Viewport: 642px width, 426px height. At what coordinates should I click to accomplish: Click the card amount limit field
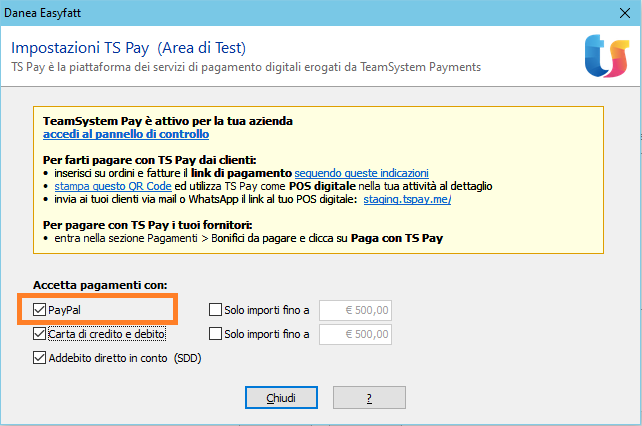point(355,334)
